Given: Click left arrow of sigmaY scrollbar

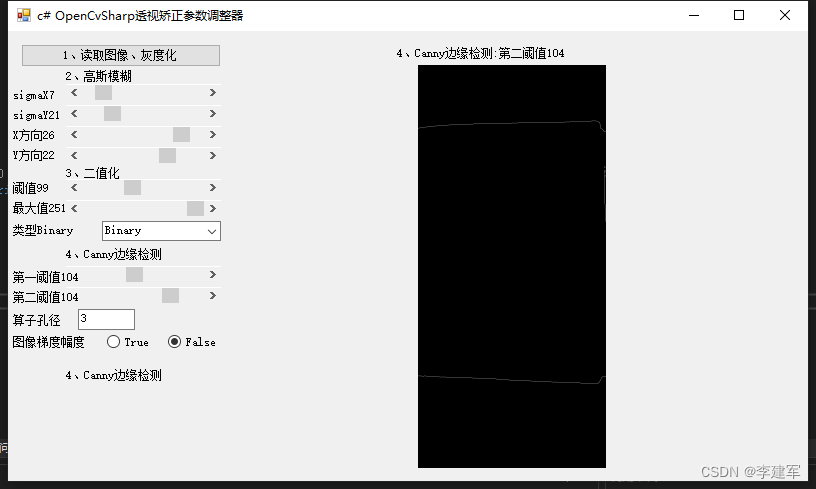Looking at the screenshot, I should coord(74,113).
